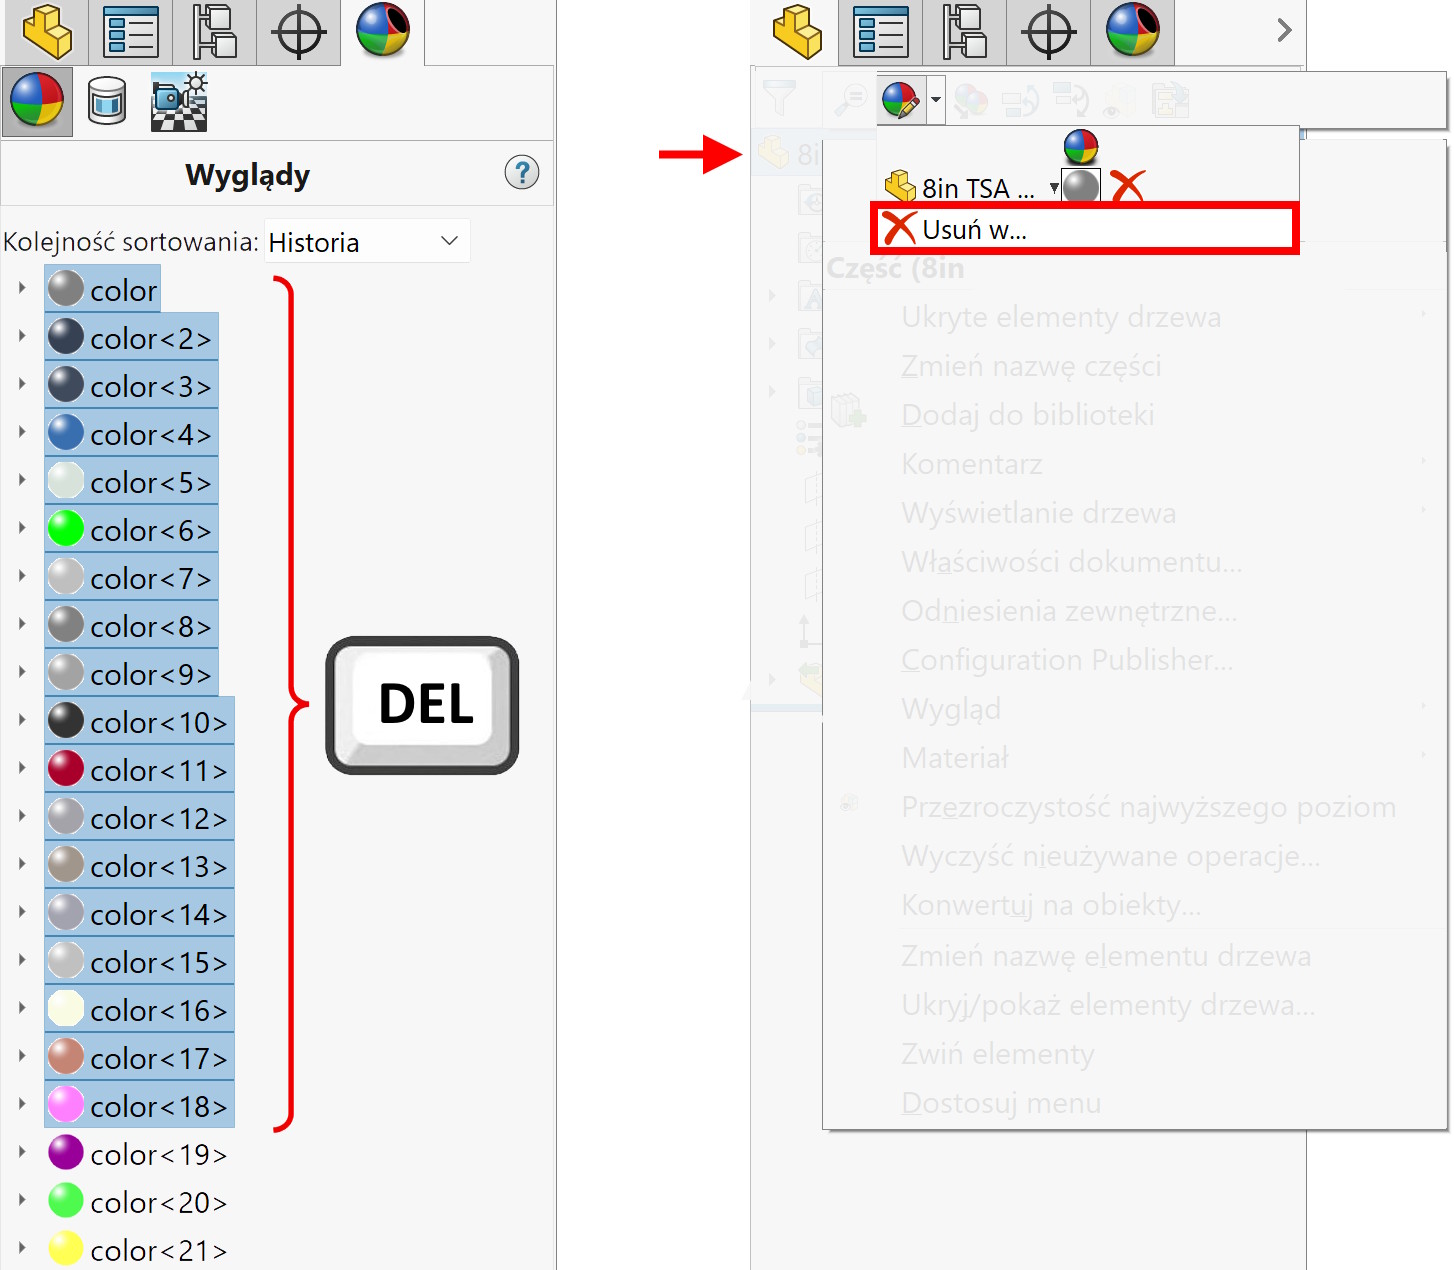The width and height of the screenshot is (1454, 1270).
Task: Click the magenta color<18> sphere swatch
Action: click(x=66, y=1105)
